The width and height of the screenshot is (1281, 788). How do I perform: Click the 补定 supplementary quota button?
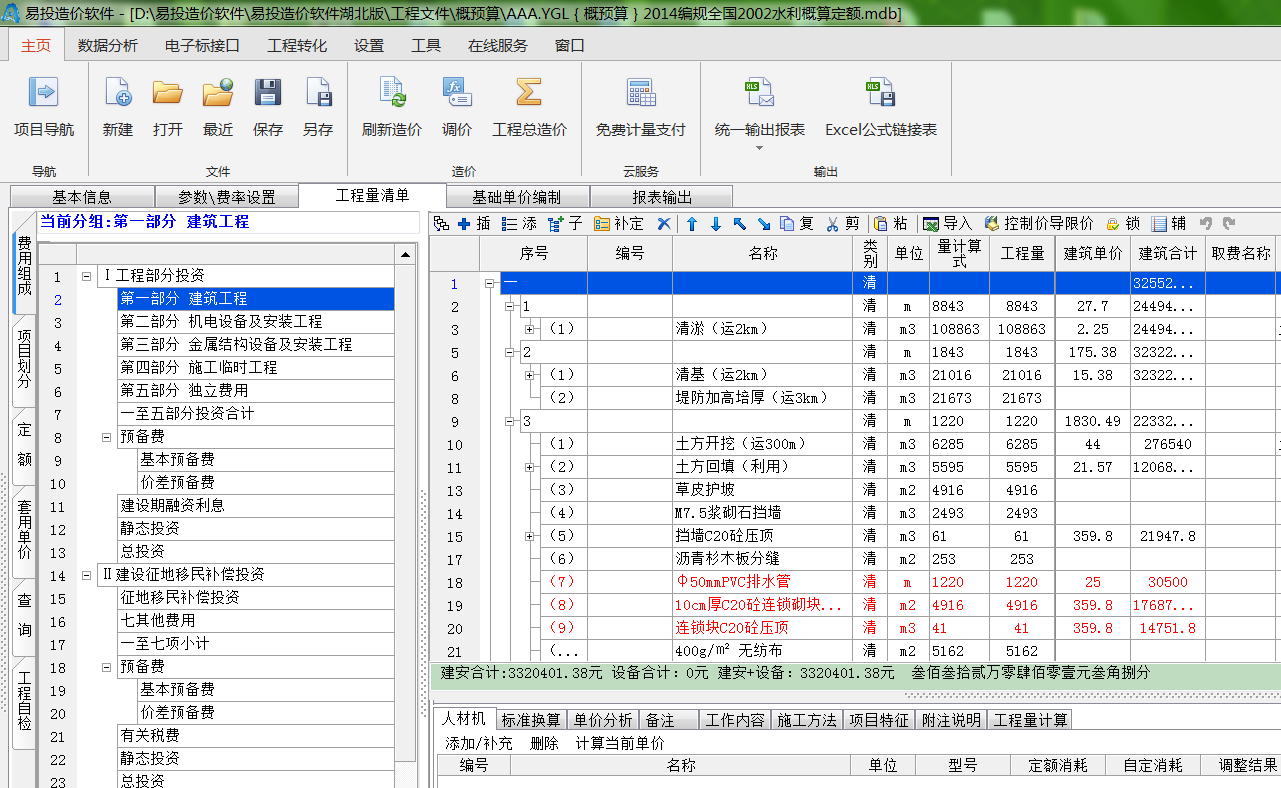point(619,224)
